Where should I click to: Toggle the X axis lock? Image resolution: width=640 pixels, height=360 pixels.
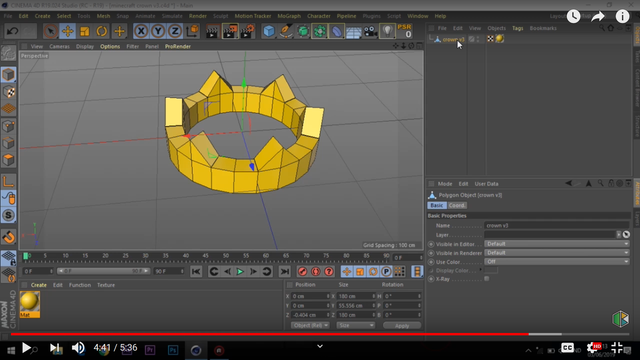coord(141,31)
